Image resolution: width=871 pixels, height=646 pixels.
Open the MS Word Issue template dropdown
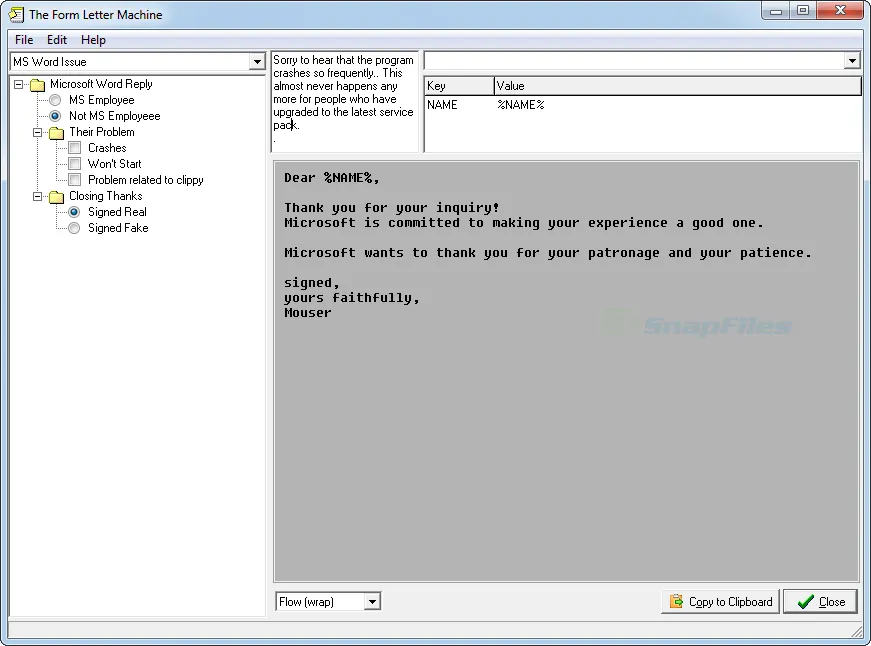point(257,62)
